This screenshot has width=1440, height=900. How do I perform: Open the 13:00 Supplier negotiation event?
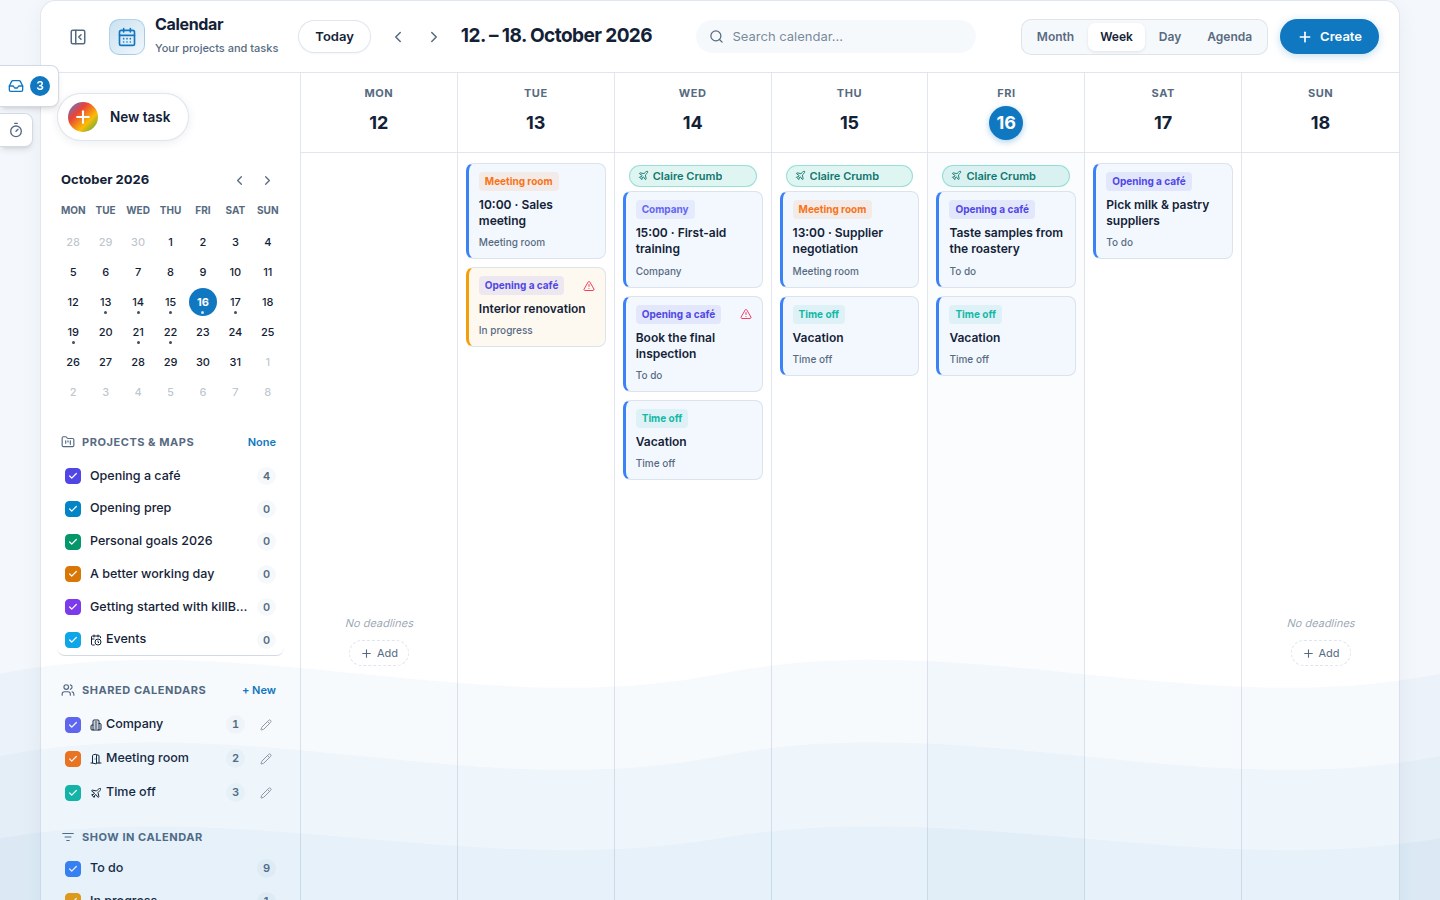pos(849,240)
